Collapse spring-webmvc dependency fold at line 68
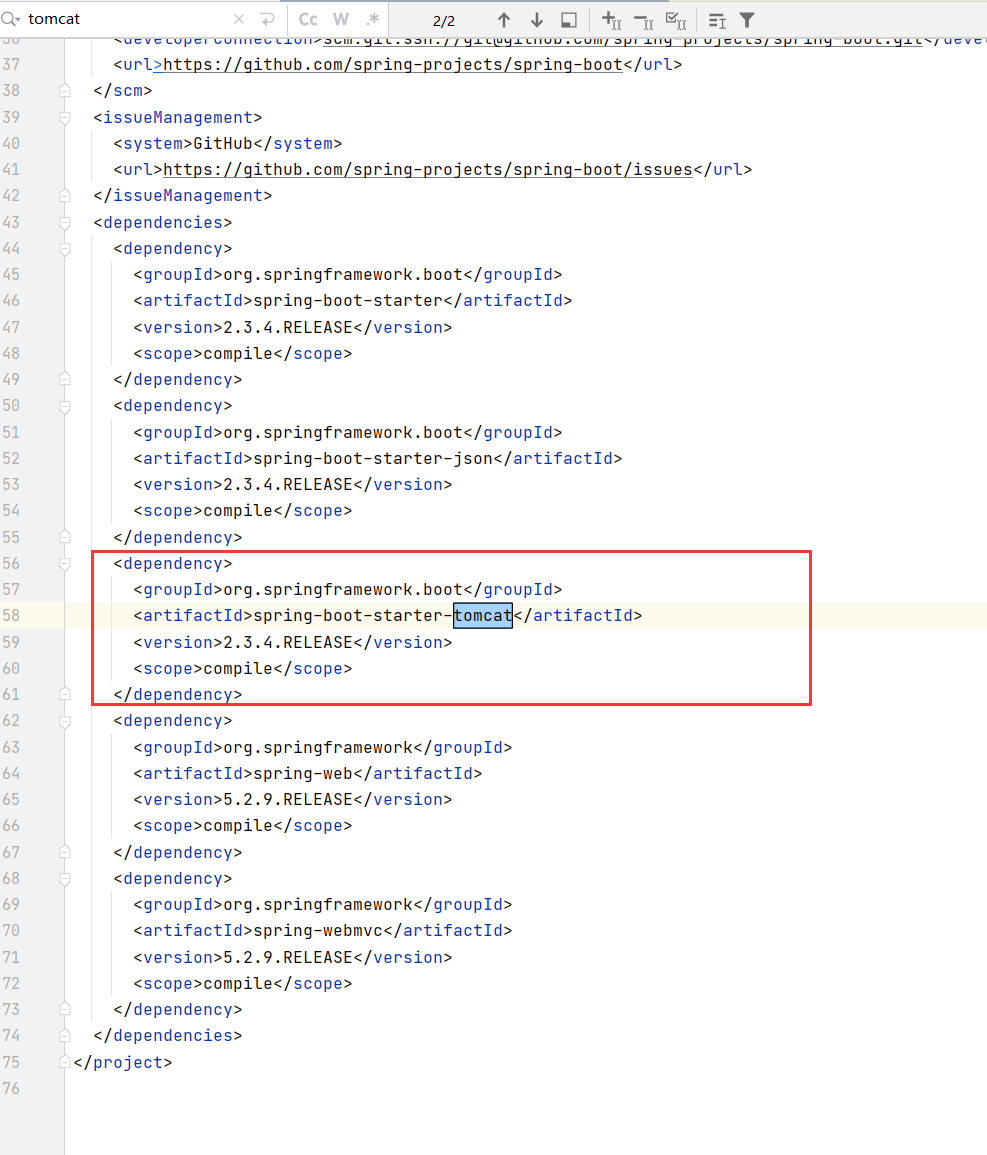The height and width of the screenshot is (1155, 987). coord(65,879)
